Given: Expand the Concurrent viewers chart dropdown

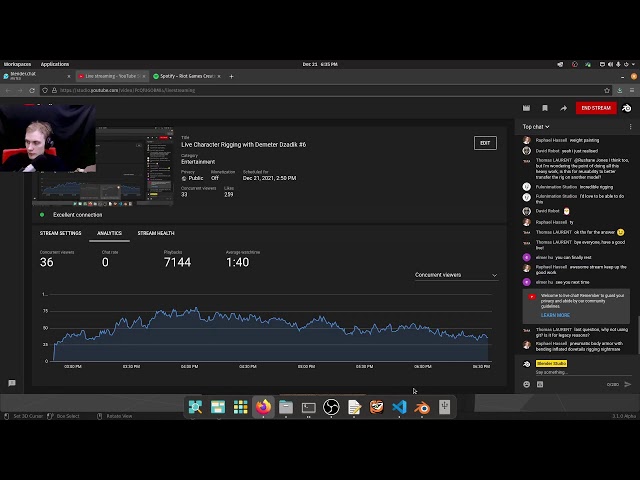Looking at the screenshot, I should click(x=456, y=275).
